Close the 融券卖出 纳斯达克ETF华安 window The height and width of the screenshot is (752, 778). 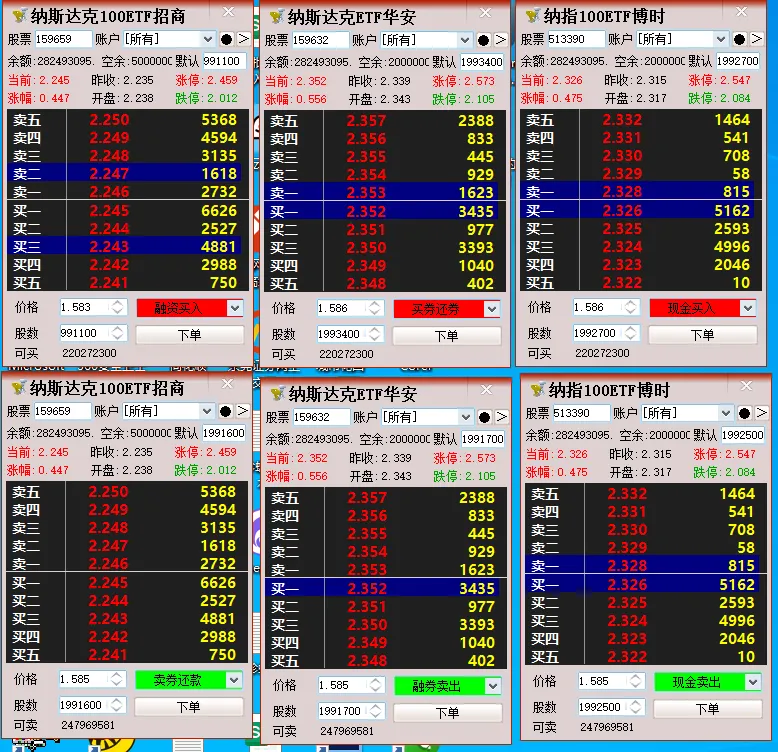[486, 390]
